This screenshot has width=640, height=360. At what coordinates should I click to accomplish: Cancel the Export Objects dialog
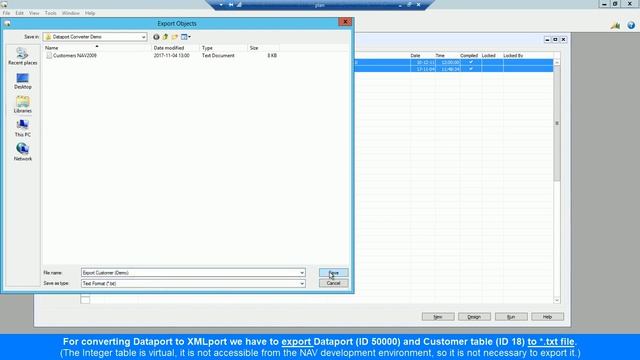[x=333, y=283]
